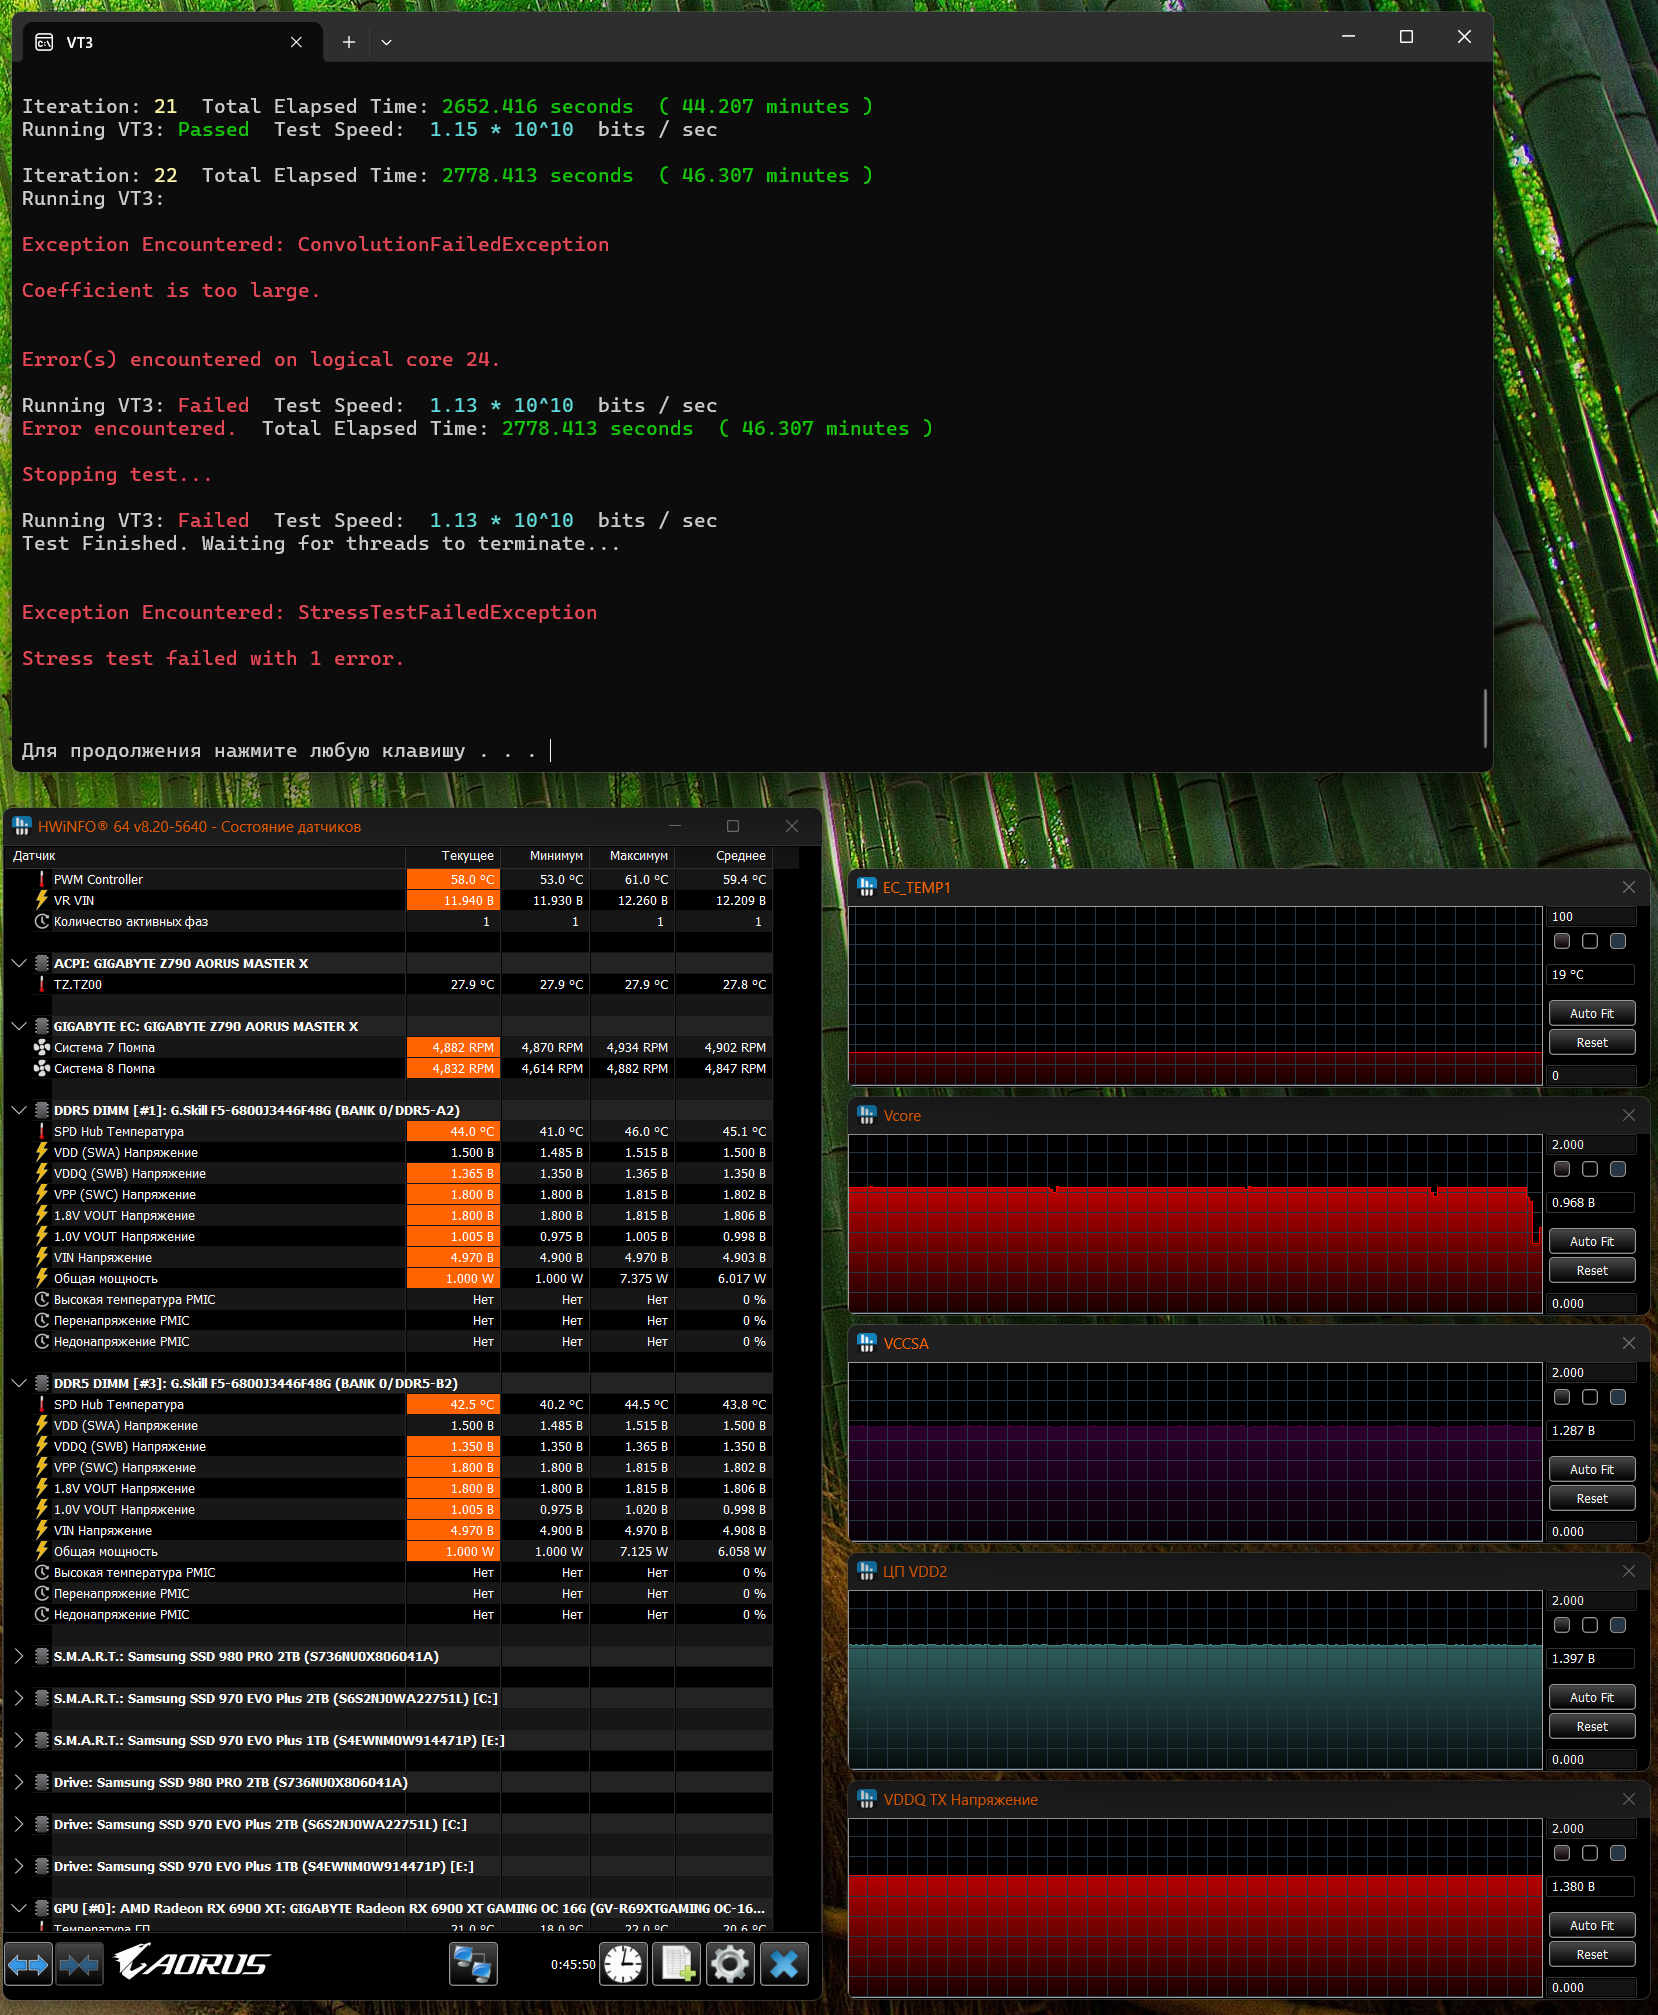Click Reset in the Vcore graph
Viewport: 1658px width, 2015px height.
1592,1271
